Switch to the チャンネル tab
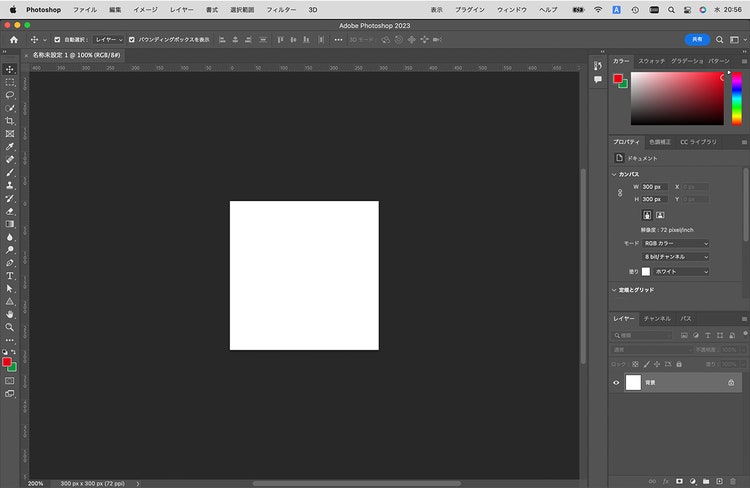 657,319
